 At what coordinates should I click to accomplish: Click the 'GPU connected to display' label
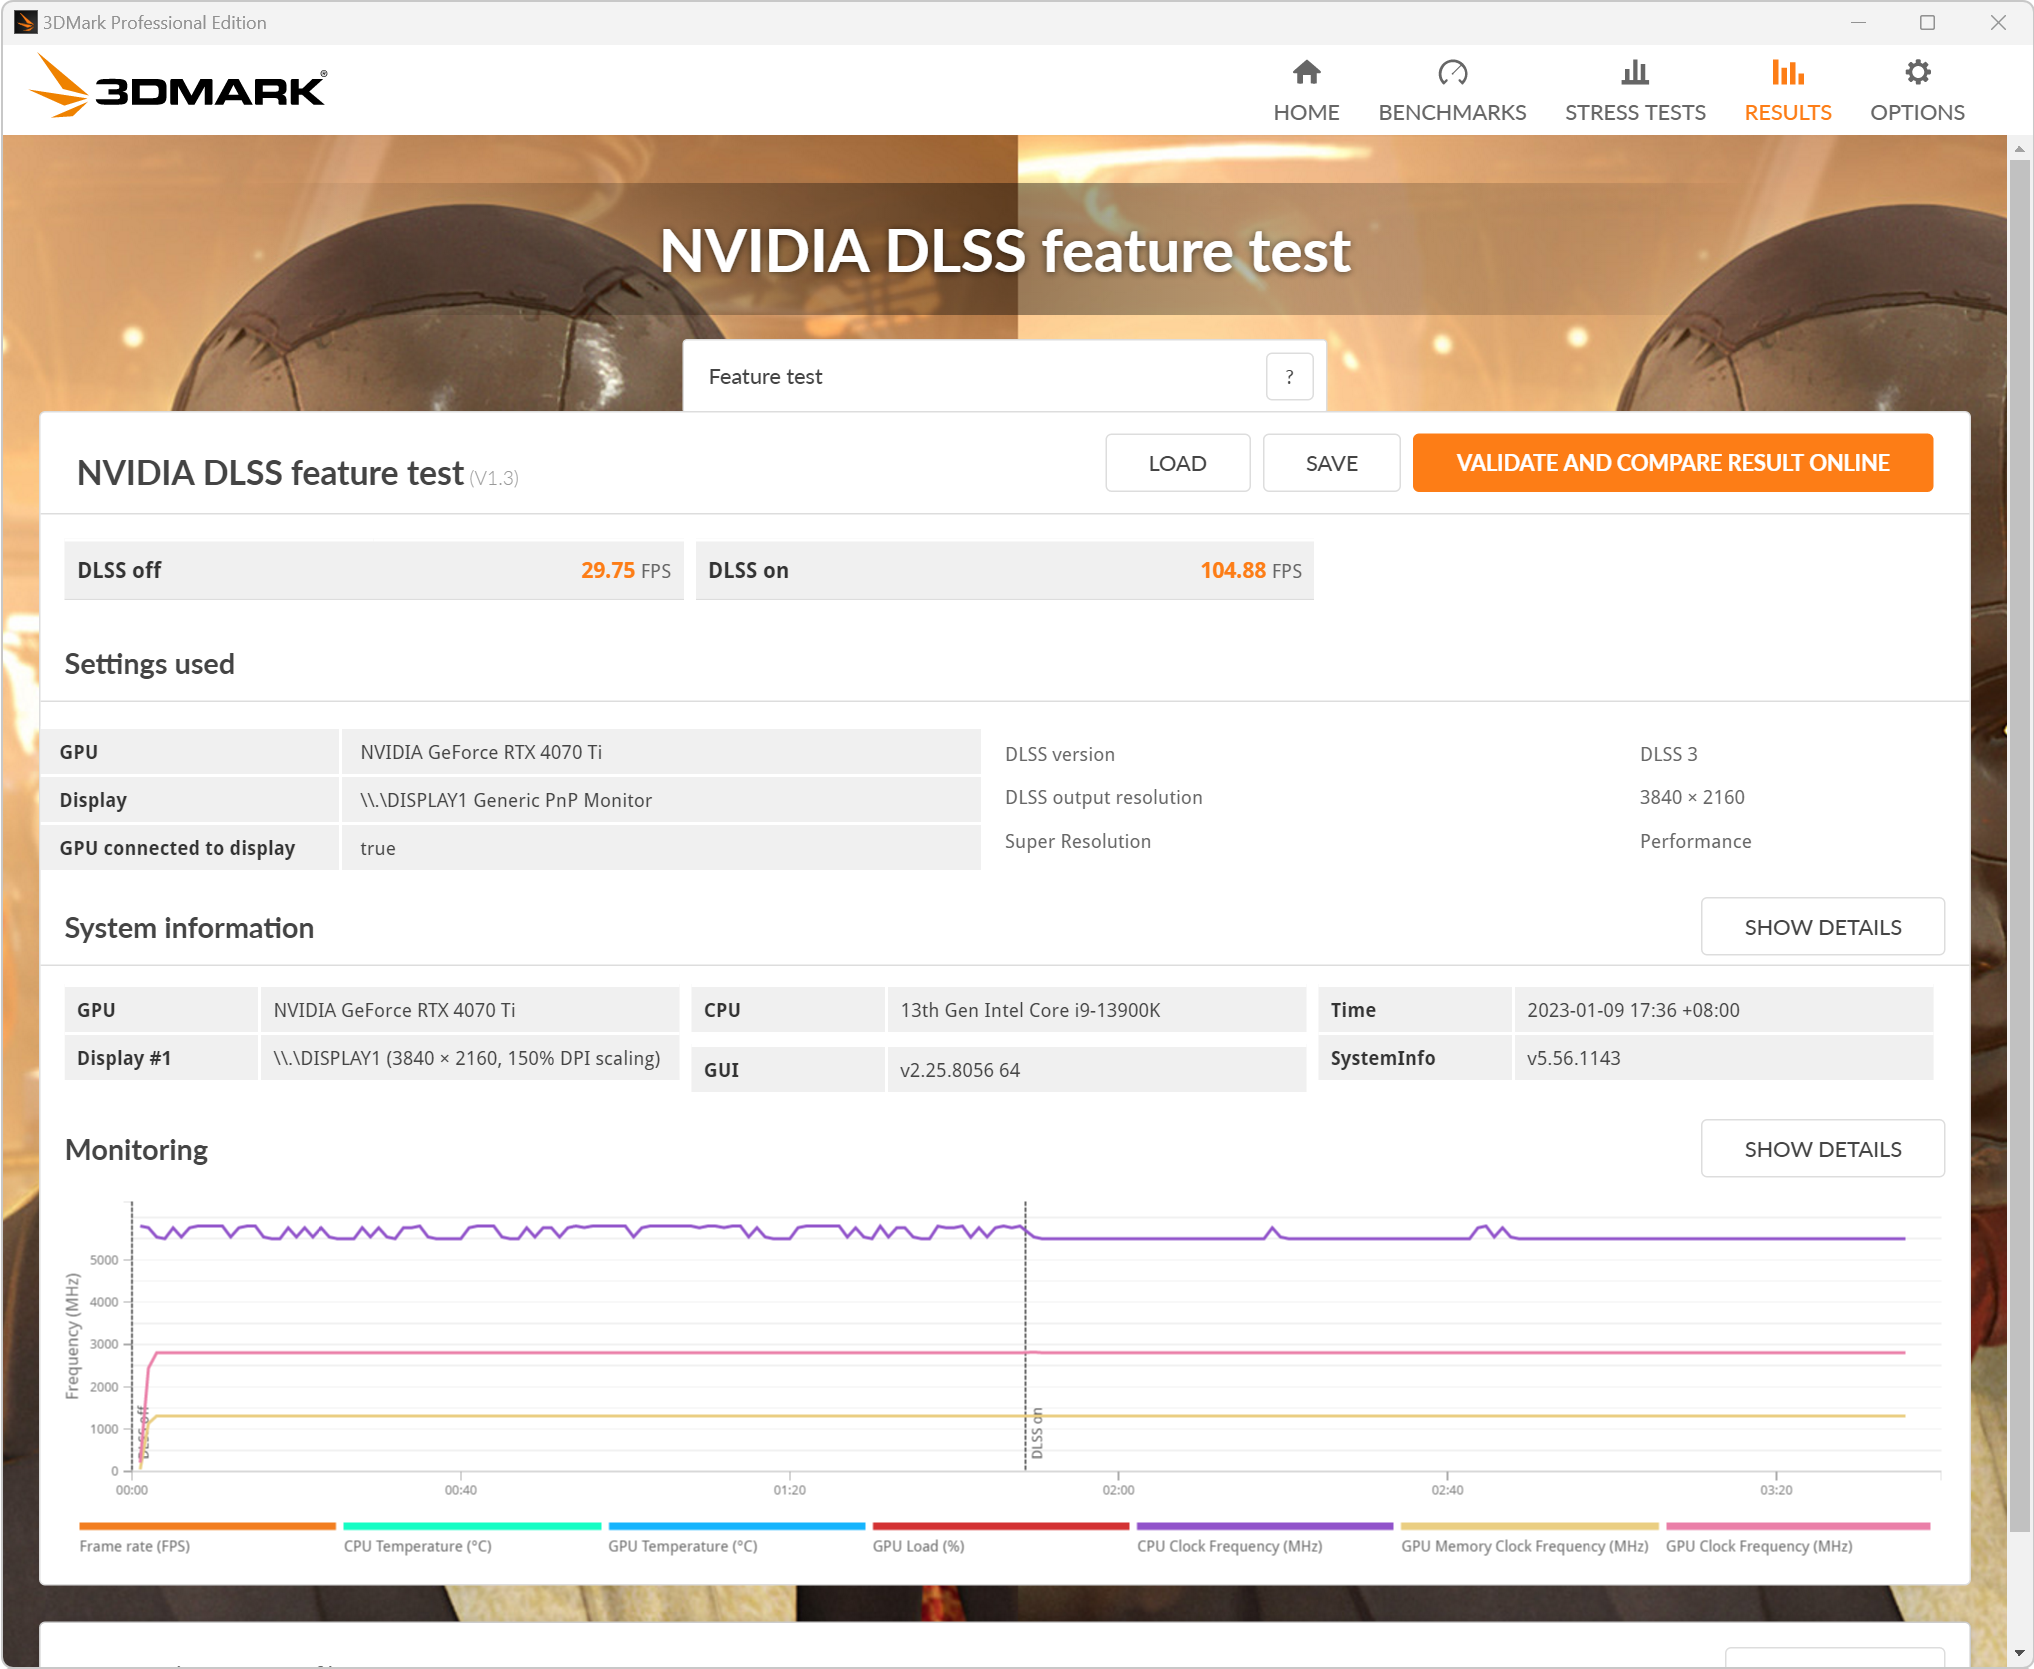[x=177, y=848]
